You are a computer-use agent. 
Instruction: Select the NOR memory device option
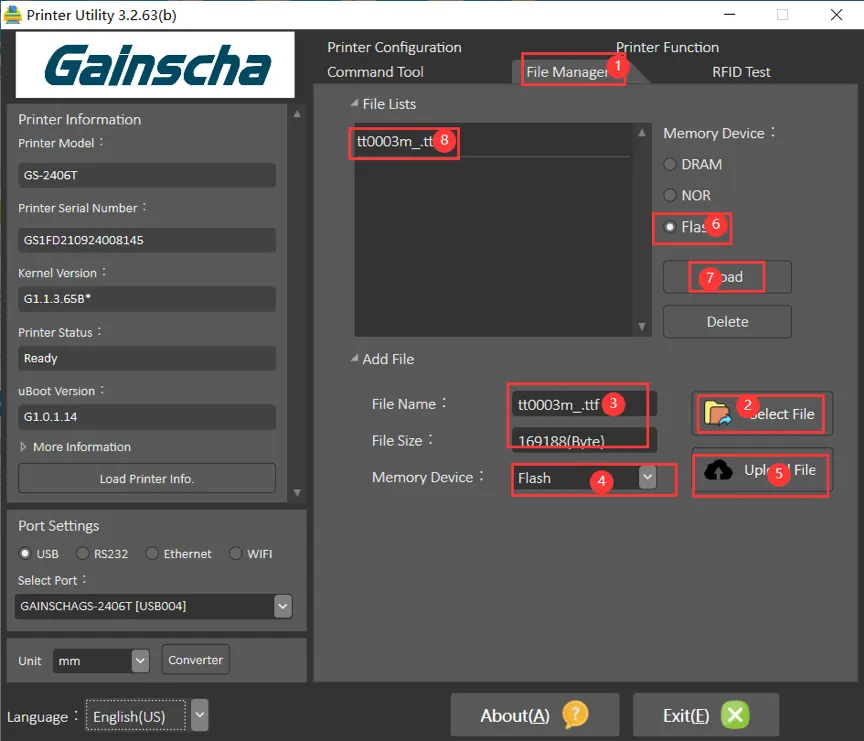tap(670, 195)
